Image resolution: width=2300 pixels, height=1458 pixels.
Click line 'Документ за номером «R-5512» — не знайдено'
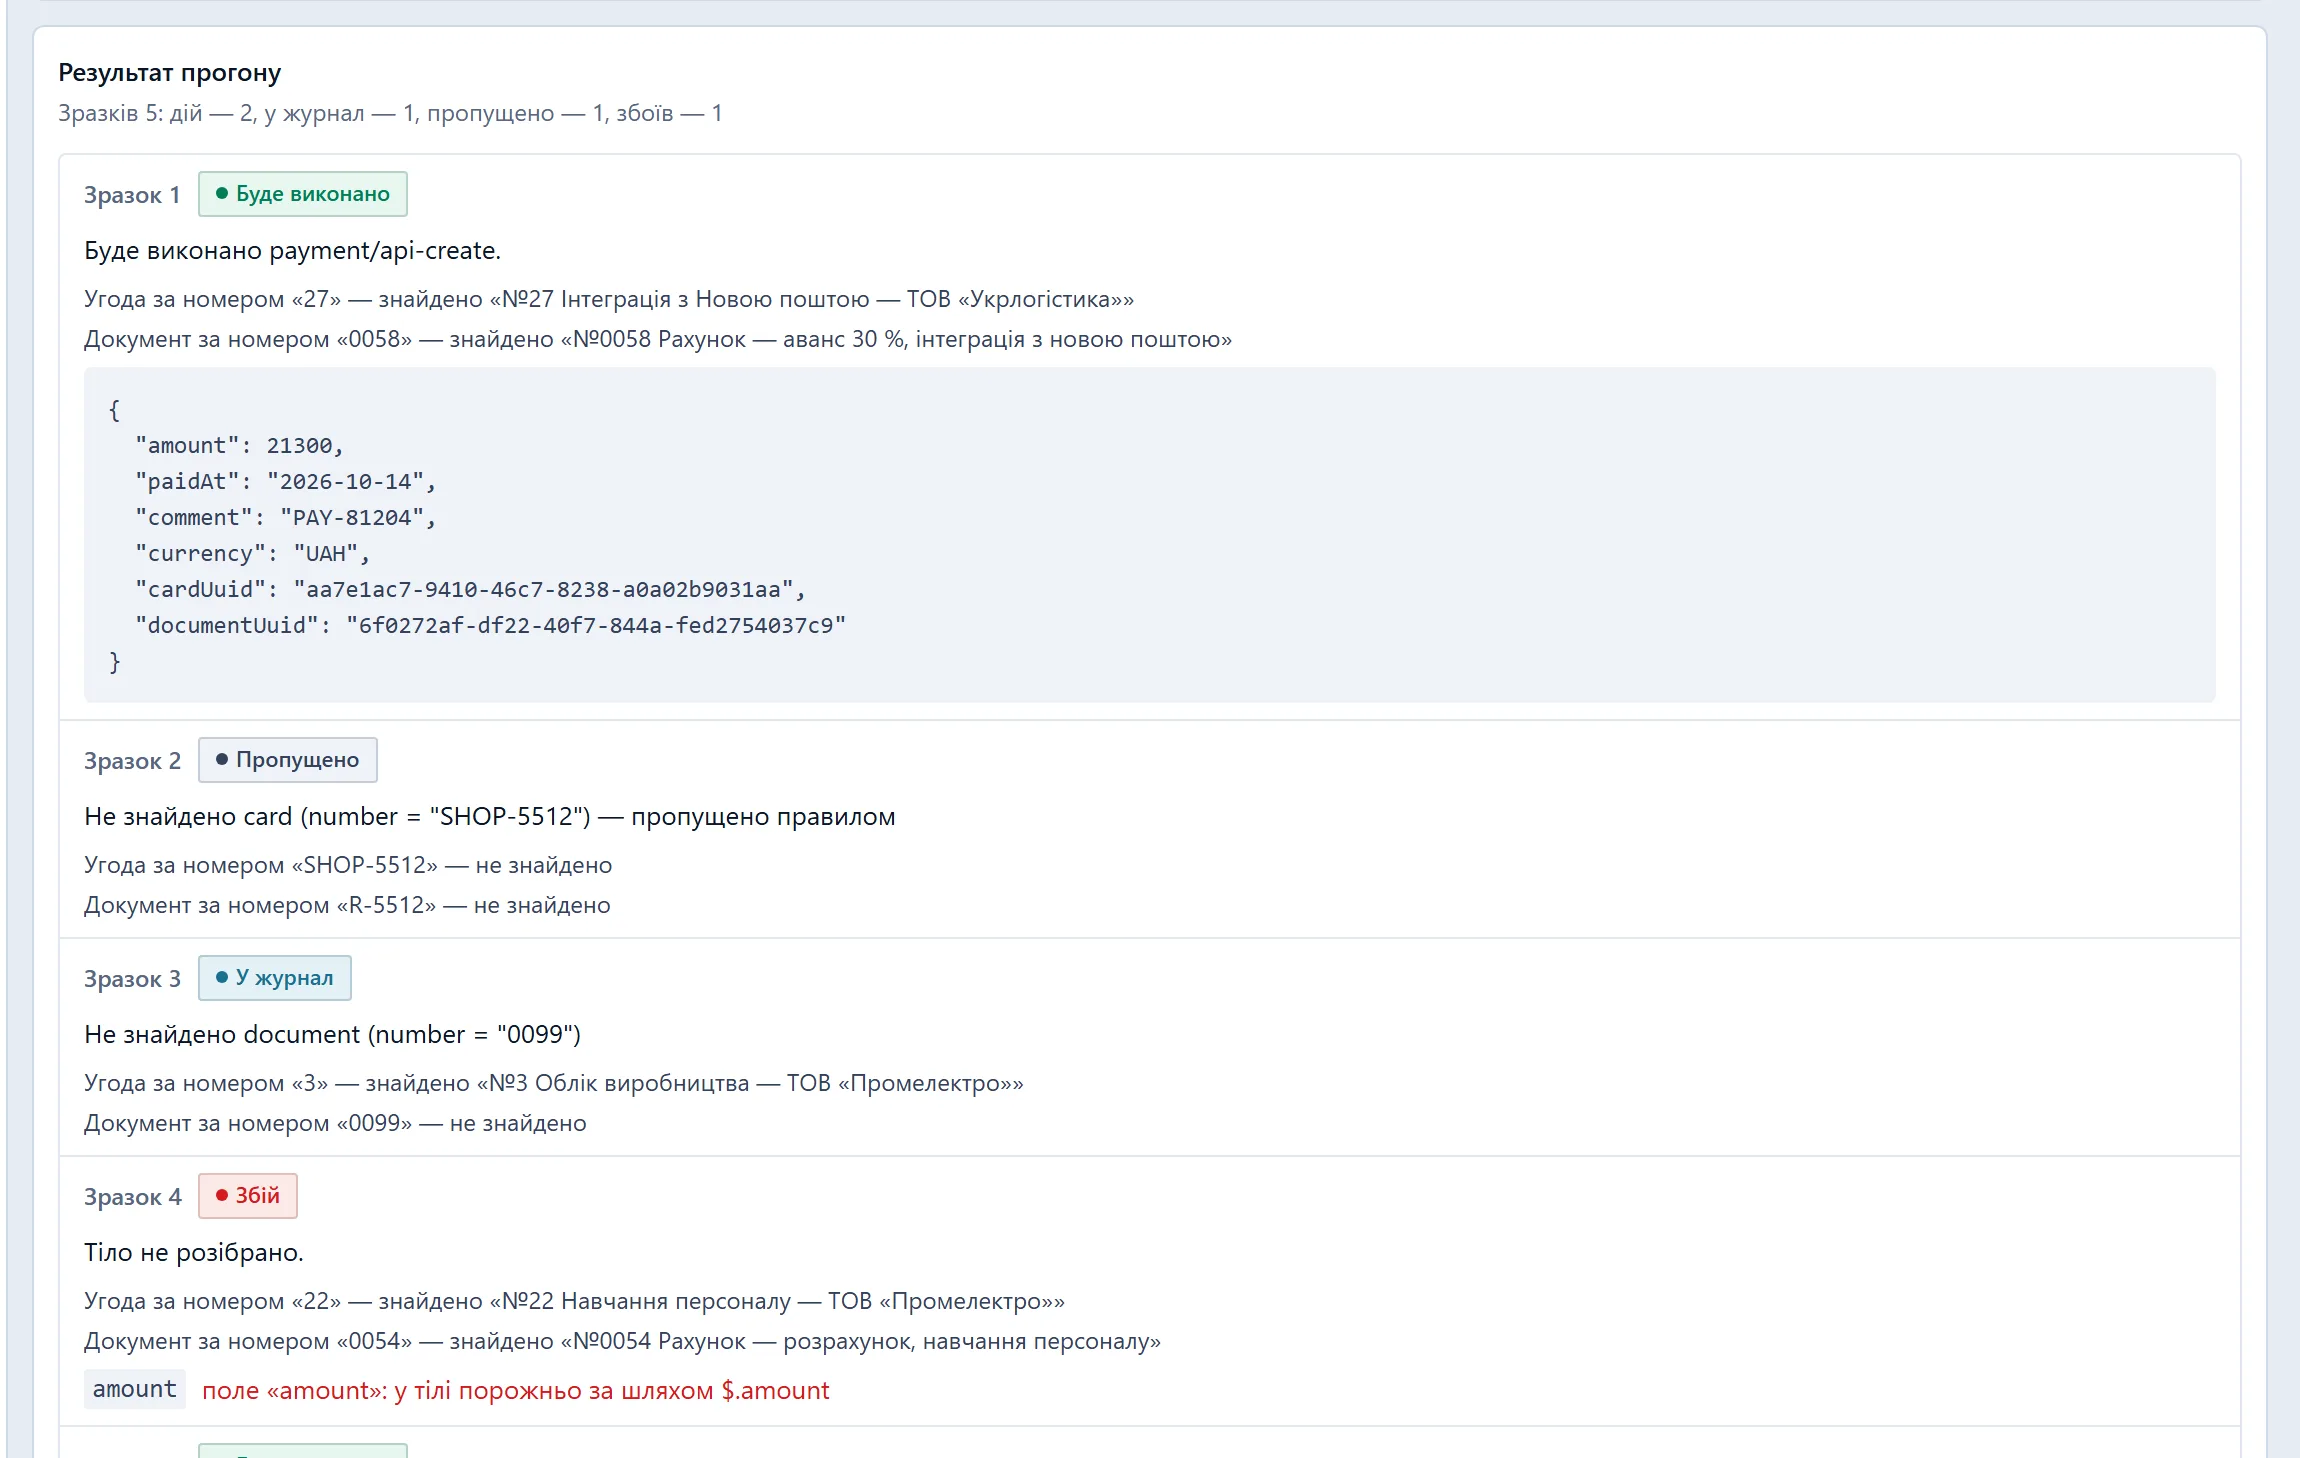347,905
